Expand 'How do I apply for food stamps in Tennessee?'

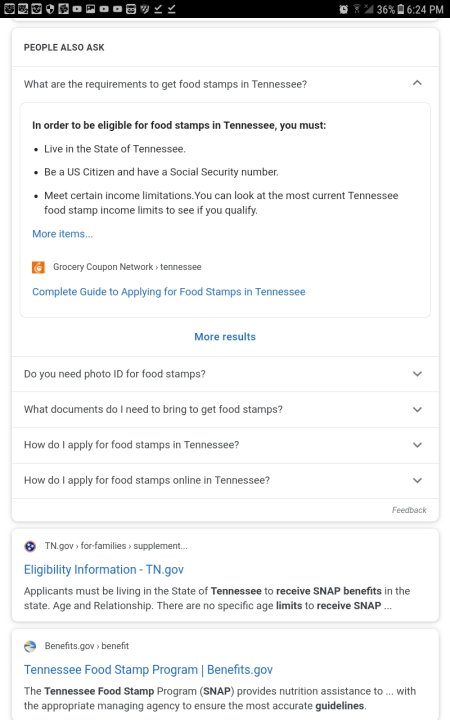(x=225, y=444)
